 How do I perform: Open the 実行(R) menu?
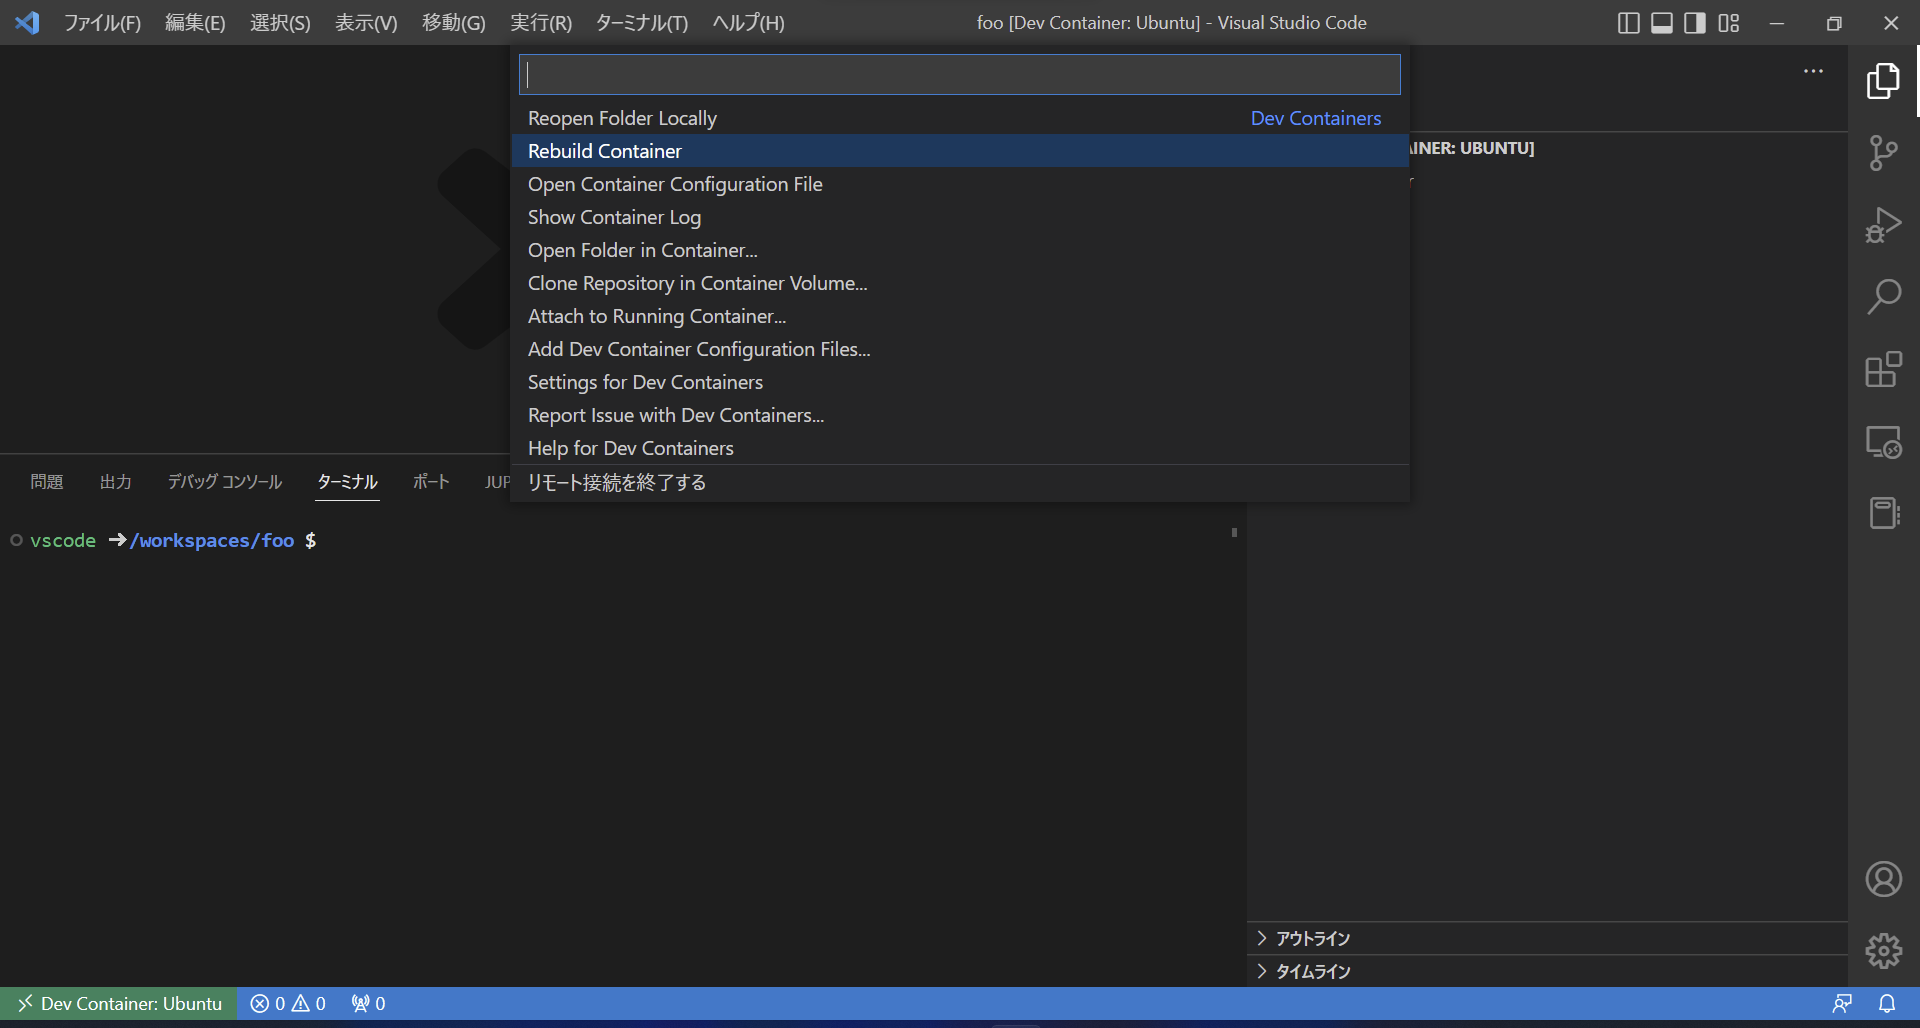[541, 22]
